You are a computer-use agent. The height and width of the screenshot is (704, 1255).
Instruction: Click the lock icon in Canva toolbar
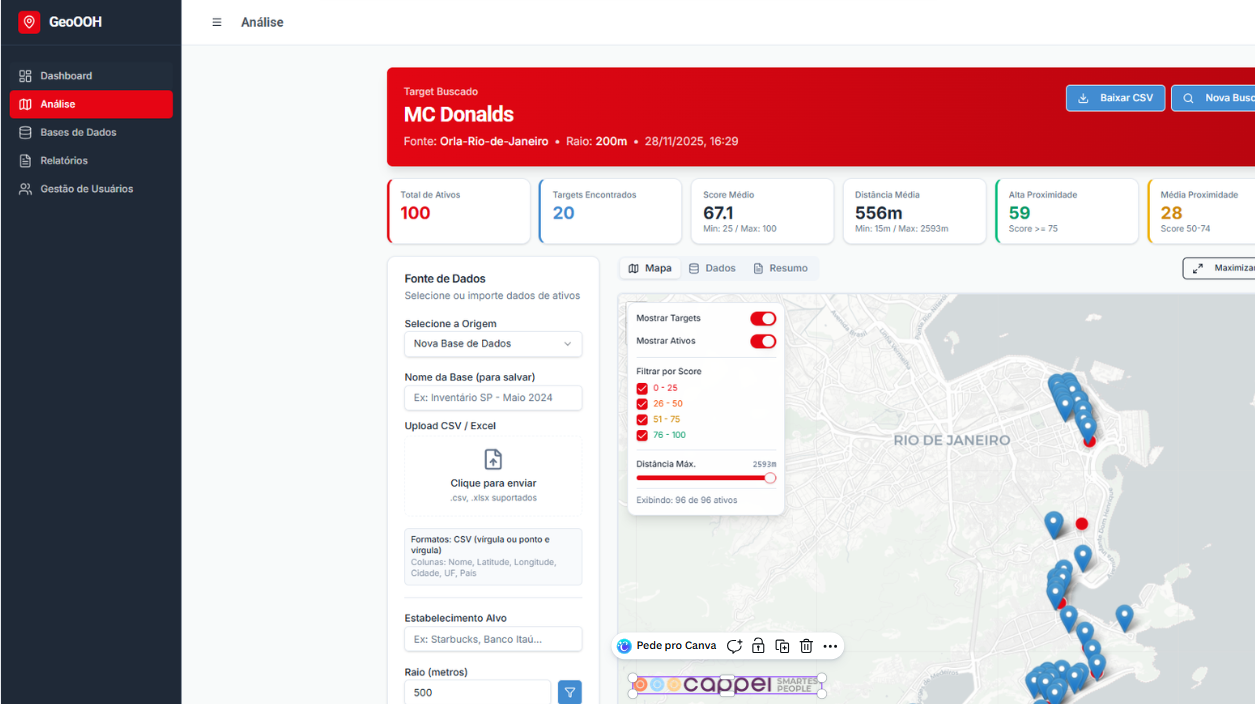(x=758, y=646)
